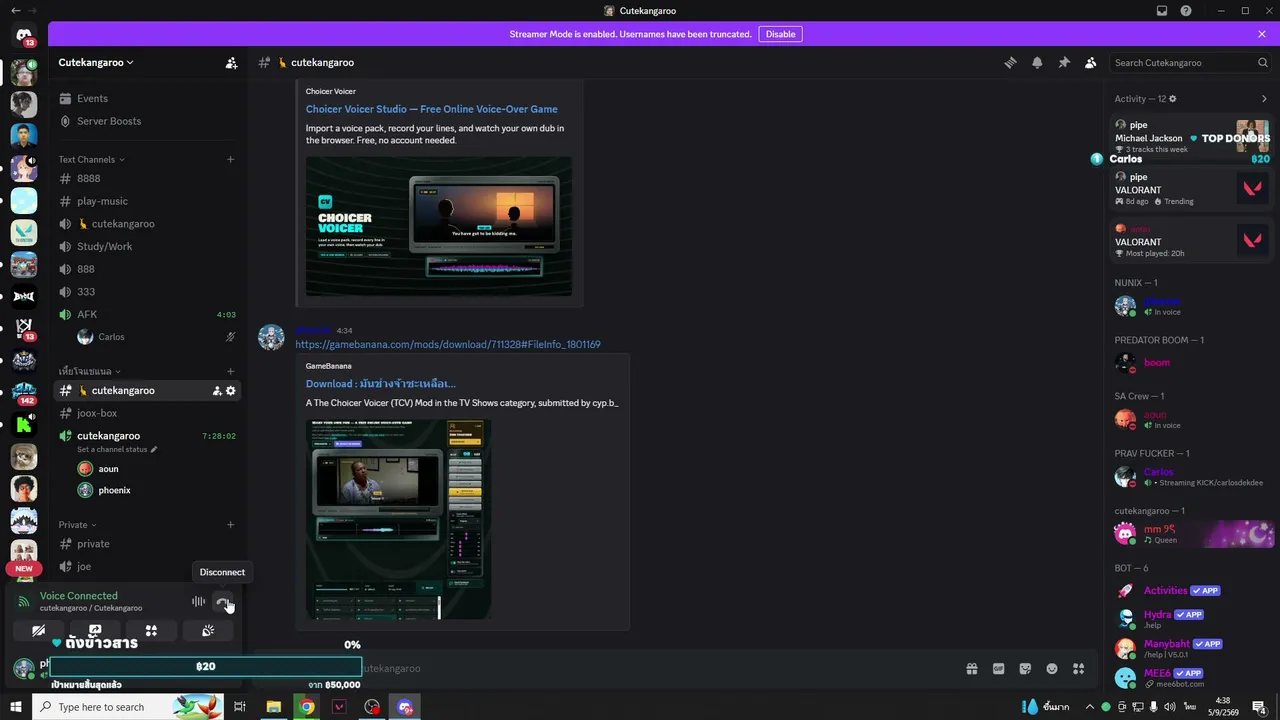View GameBanana mod embed screenshot
Screen dimensions: 1280x720
[x=398, y=519]
